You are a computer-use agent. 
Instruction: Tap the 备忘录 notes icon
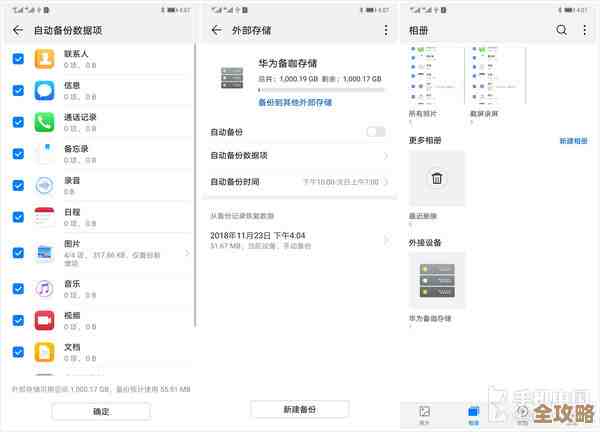44,154
